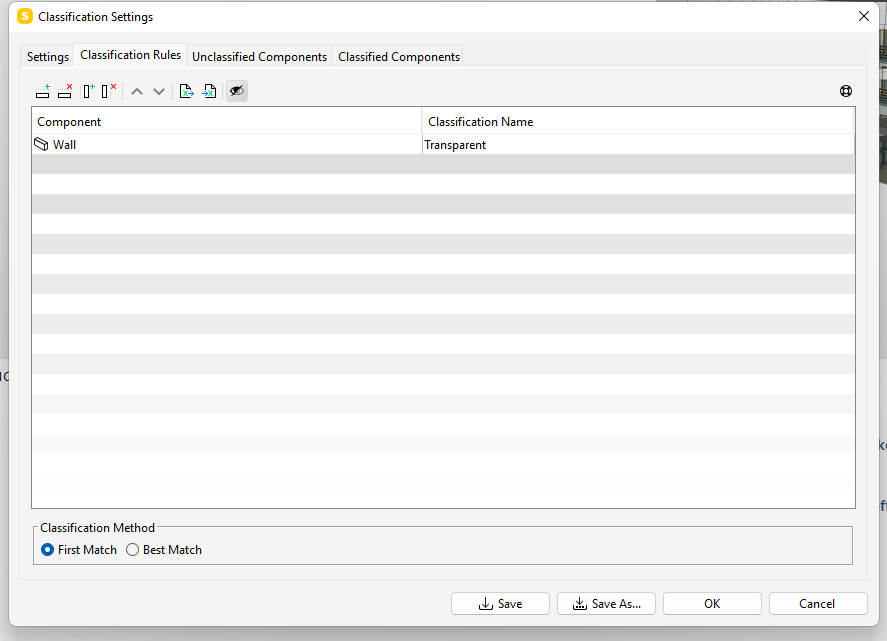The width and height of the screenshot is (887, 641).
Task: Click the Wall component cube icon
Action: (41, 144)
